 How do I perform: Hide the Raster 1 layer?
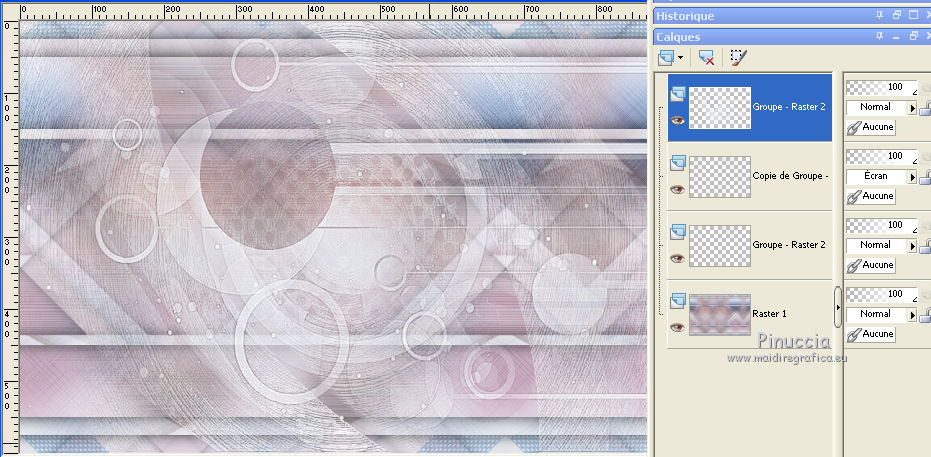[677, 327]
